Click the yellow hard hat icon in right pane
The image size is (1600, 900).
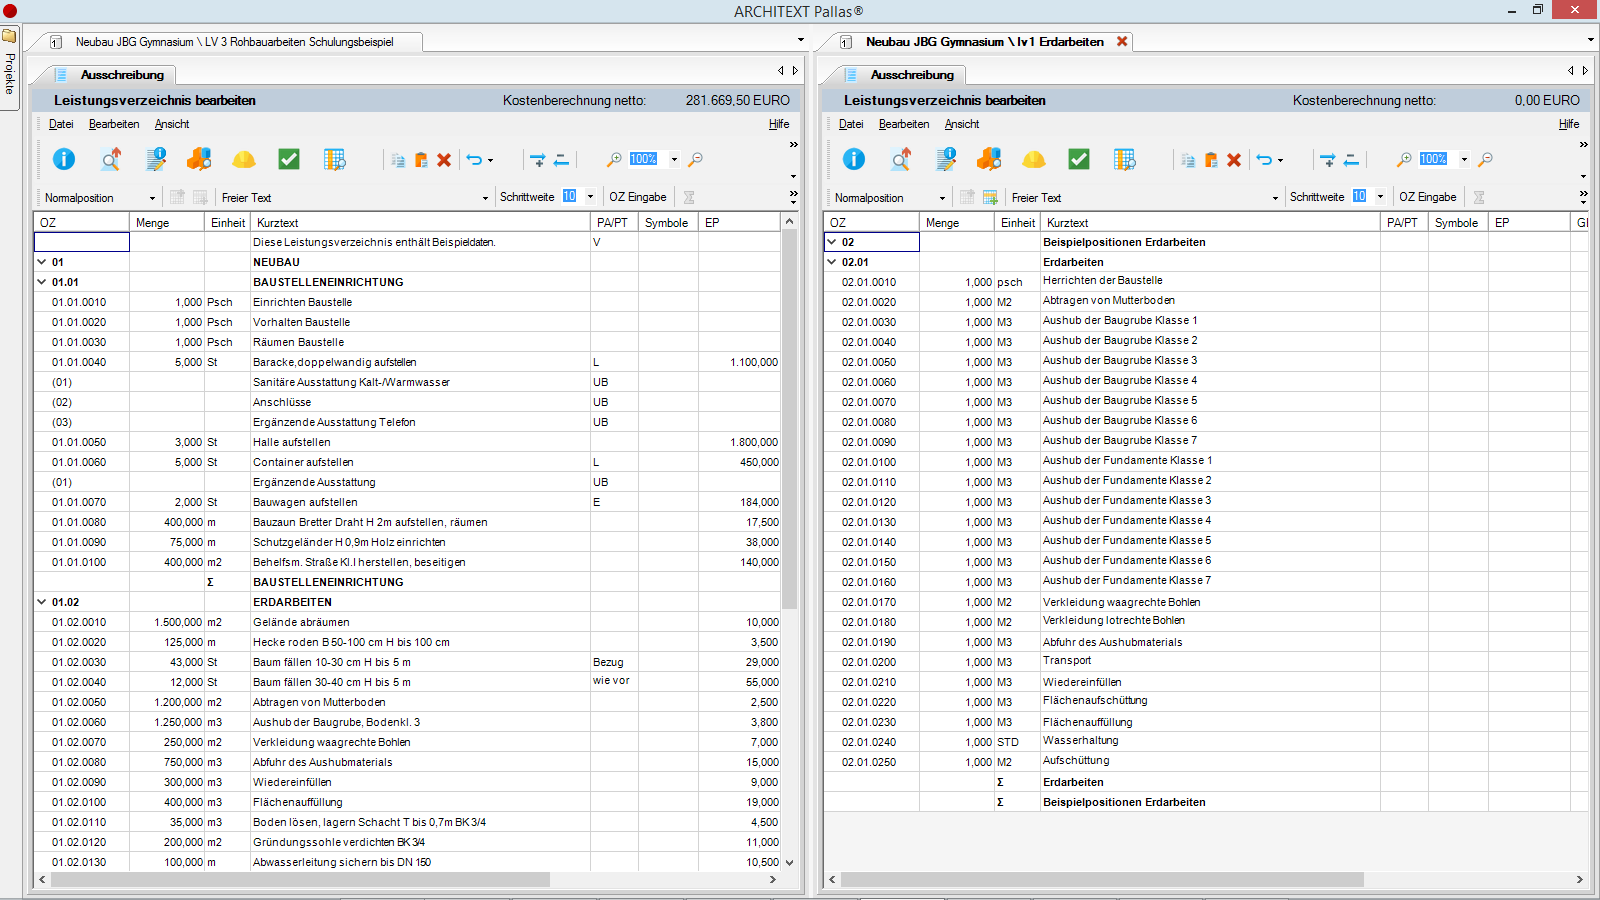[1034, 159]
